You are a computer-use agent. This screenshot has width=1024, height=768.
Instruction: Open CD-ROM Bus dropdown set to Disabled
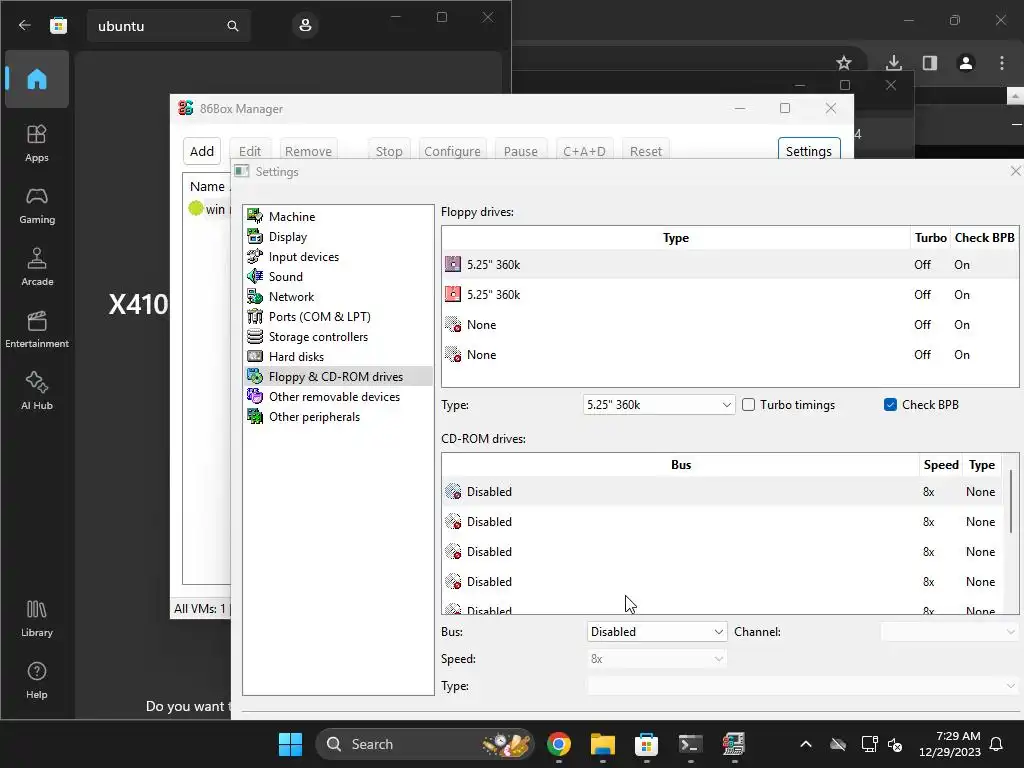click(656, 632)
